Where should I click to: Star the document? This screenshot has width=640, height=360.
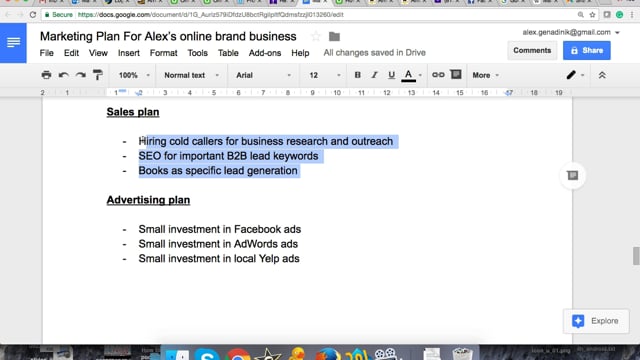pos(316,37)
